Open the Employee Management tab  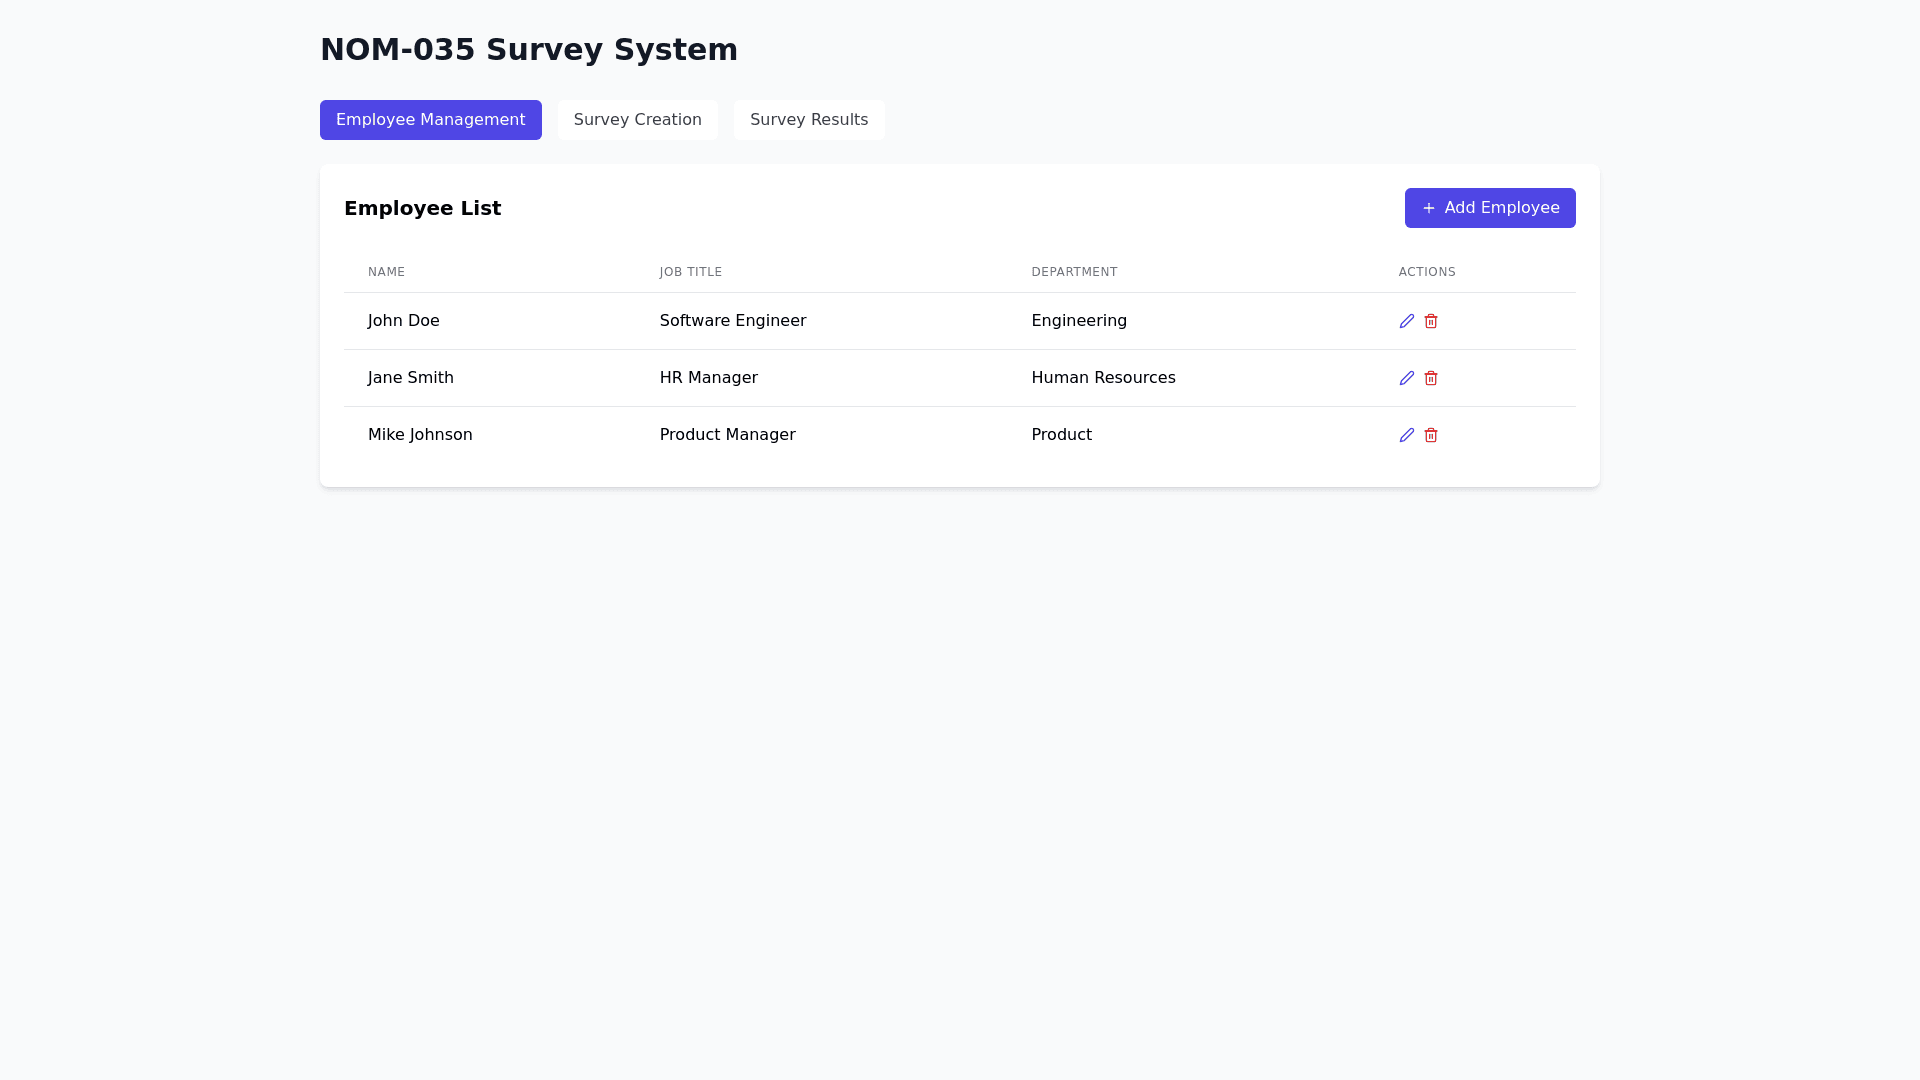[x=430, y=120]
